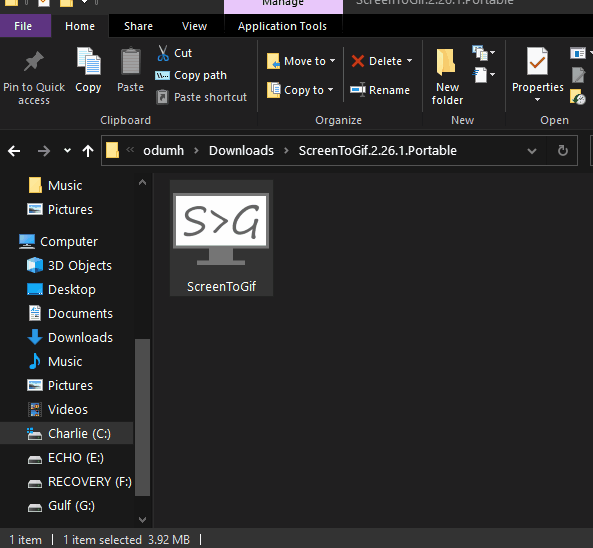
Task: Open Pictures under Computer
Action: 60,385
